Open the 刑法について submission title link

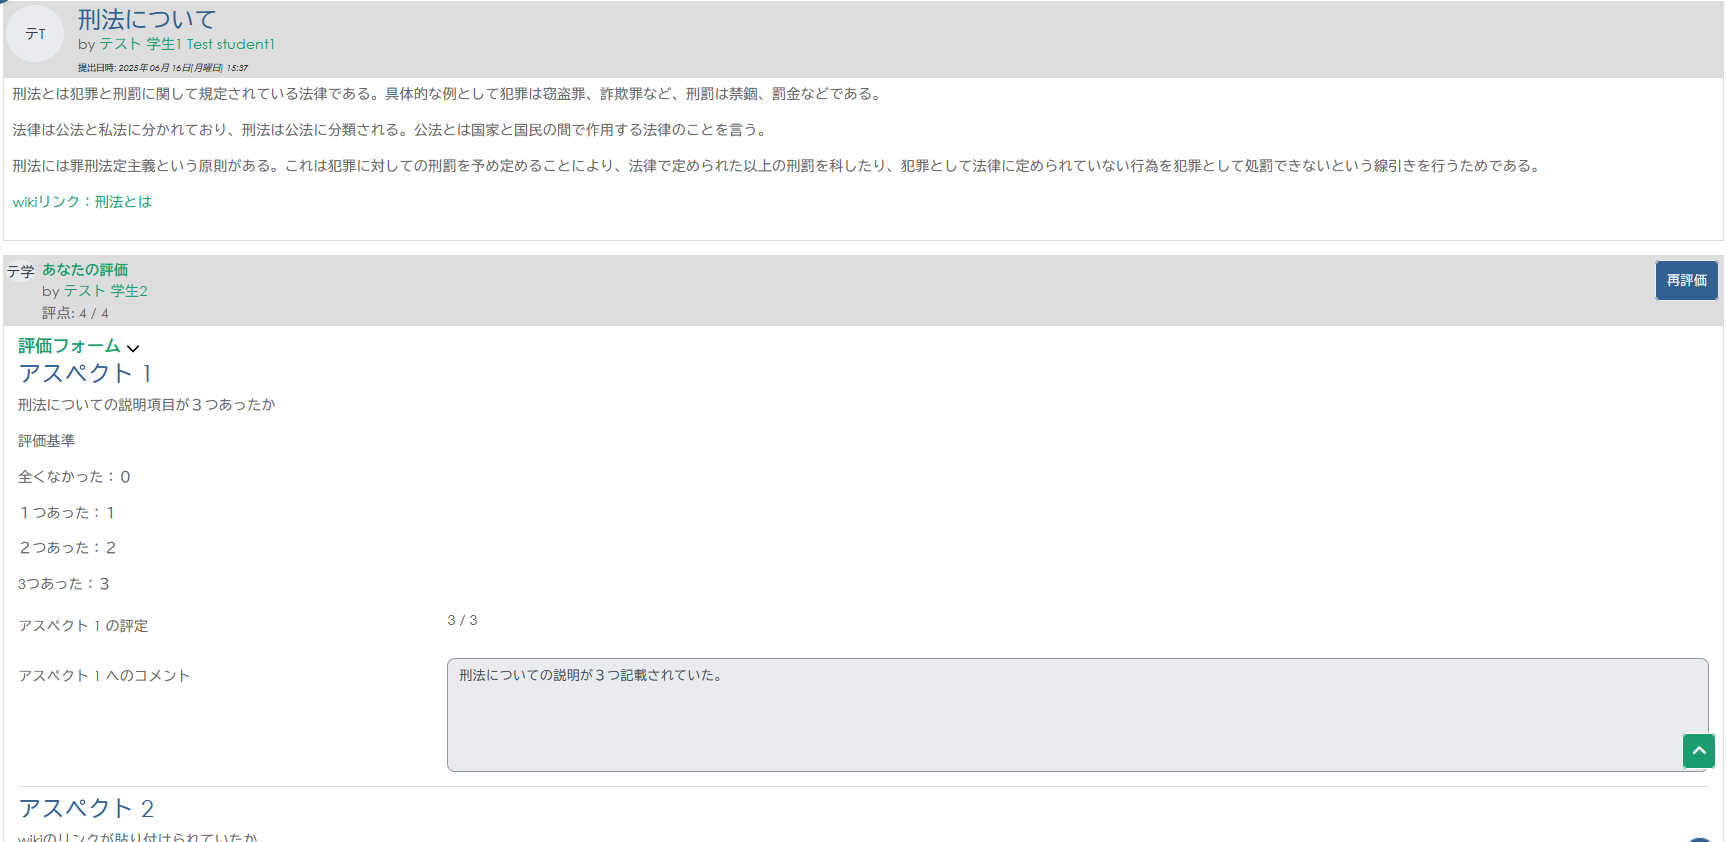coord(147,19)
